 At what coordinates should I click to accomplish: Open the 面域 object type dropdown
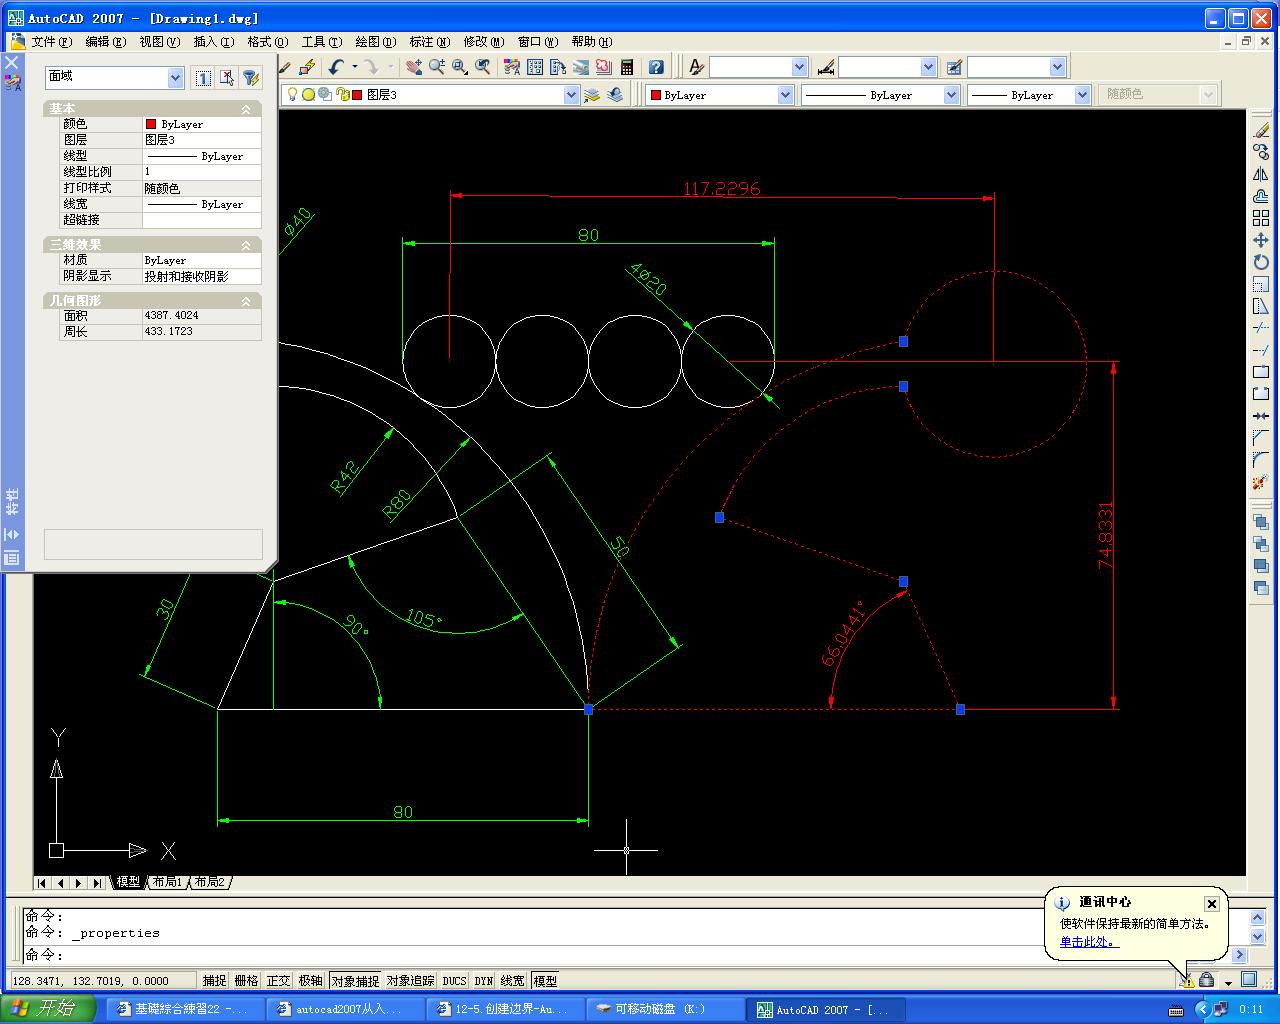(x=175, y=78)
